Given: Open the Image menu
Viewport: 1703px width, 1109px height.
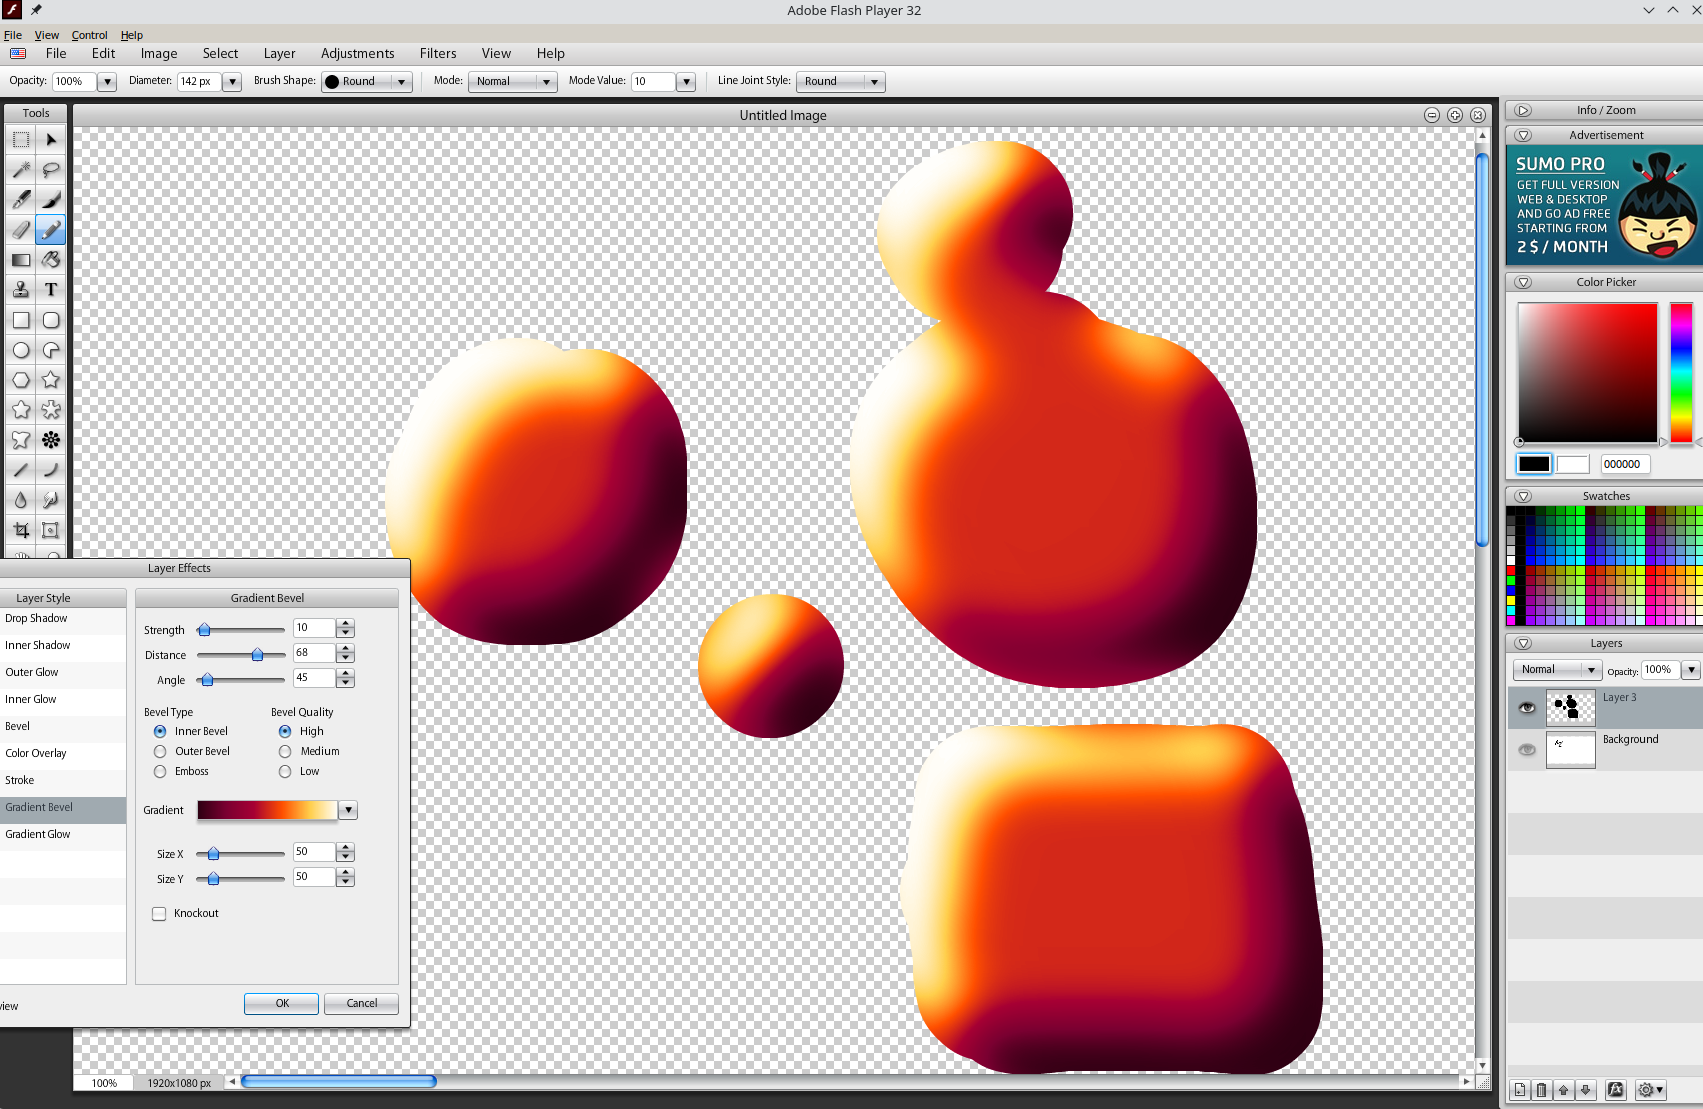Looking at the screenshot, I should point(159,54).
